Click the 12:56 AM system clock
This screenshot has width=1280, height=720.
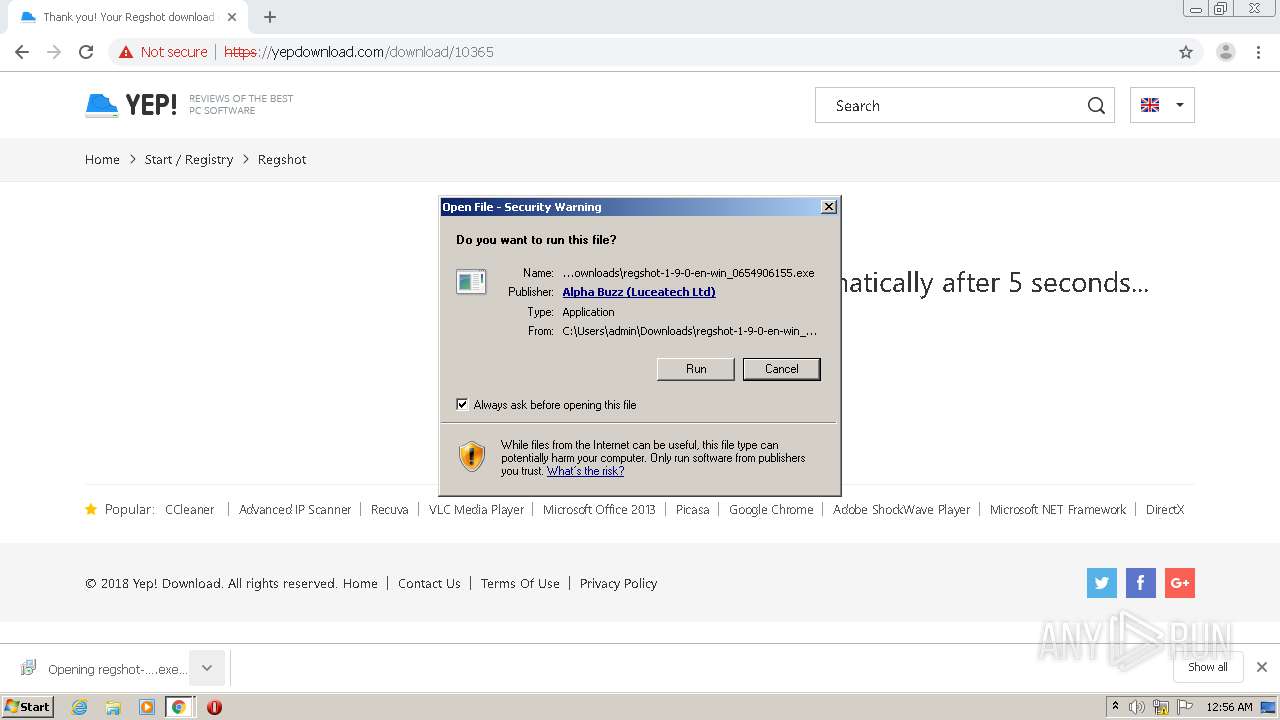[x=1229, y=707]
